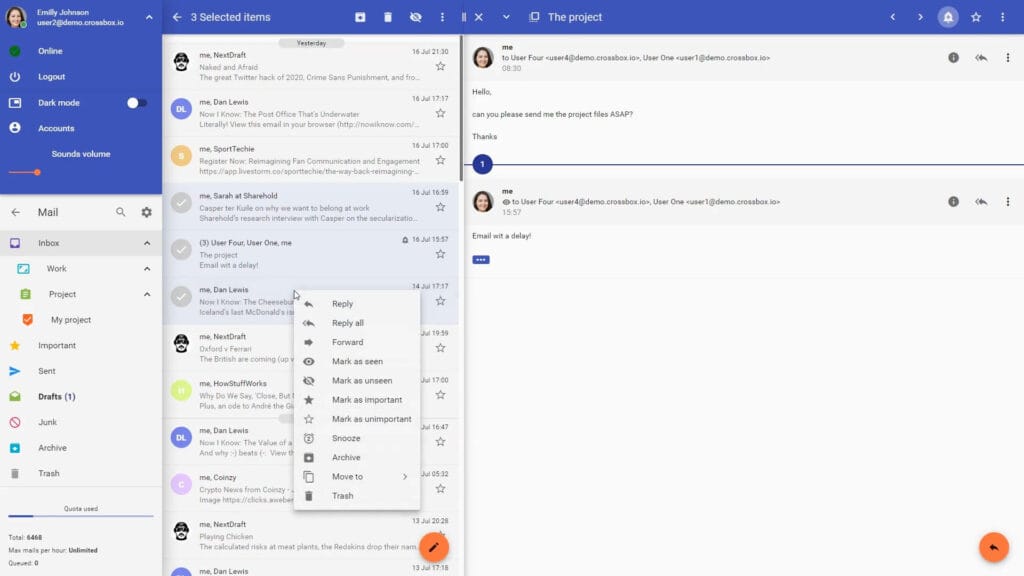Deselect the Sarah at Sharehold email checkmark
This screenshot has width=1024, height=576.
coord(181,202)
